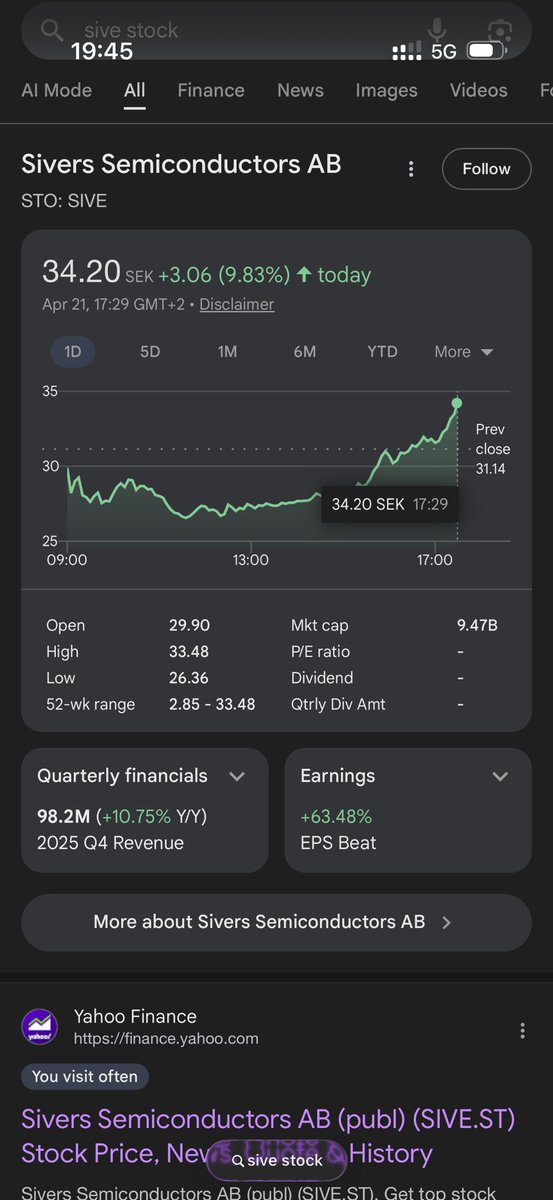This screenshot has width=553, height=1200.
Task: Tap the 34.20 SEK price heading
Action: 98,272
